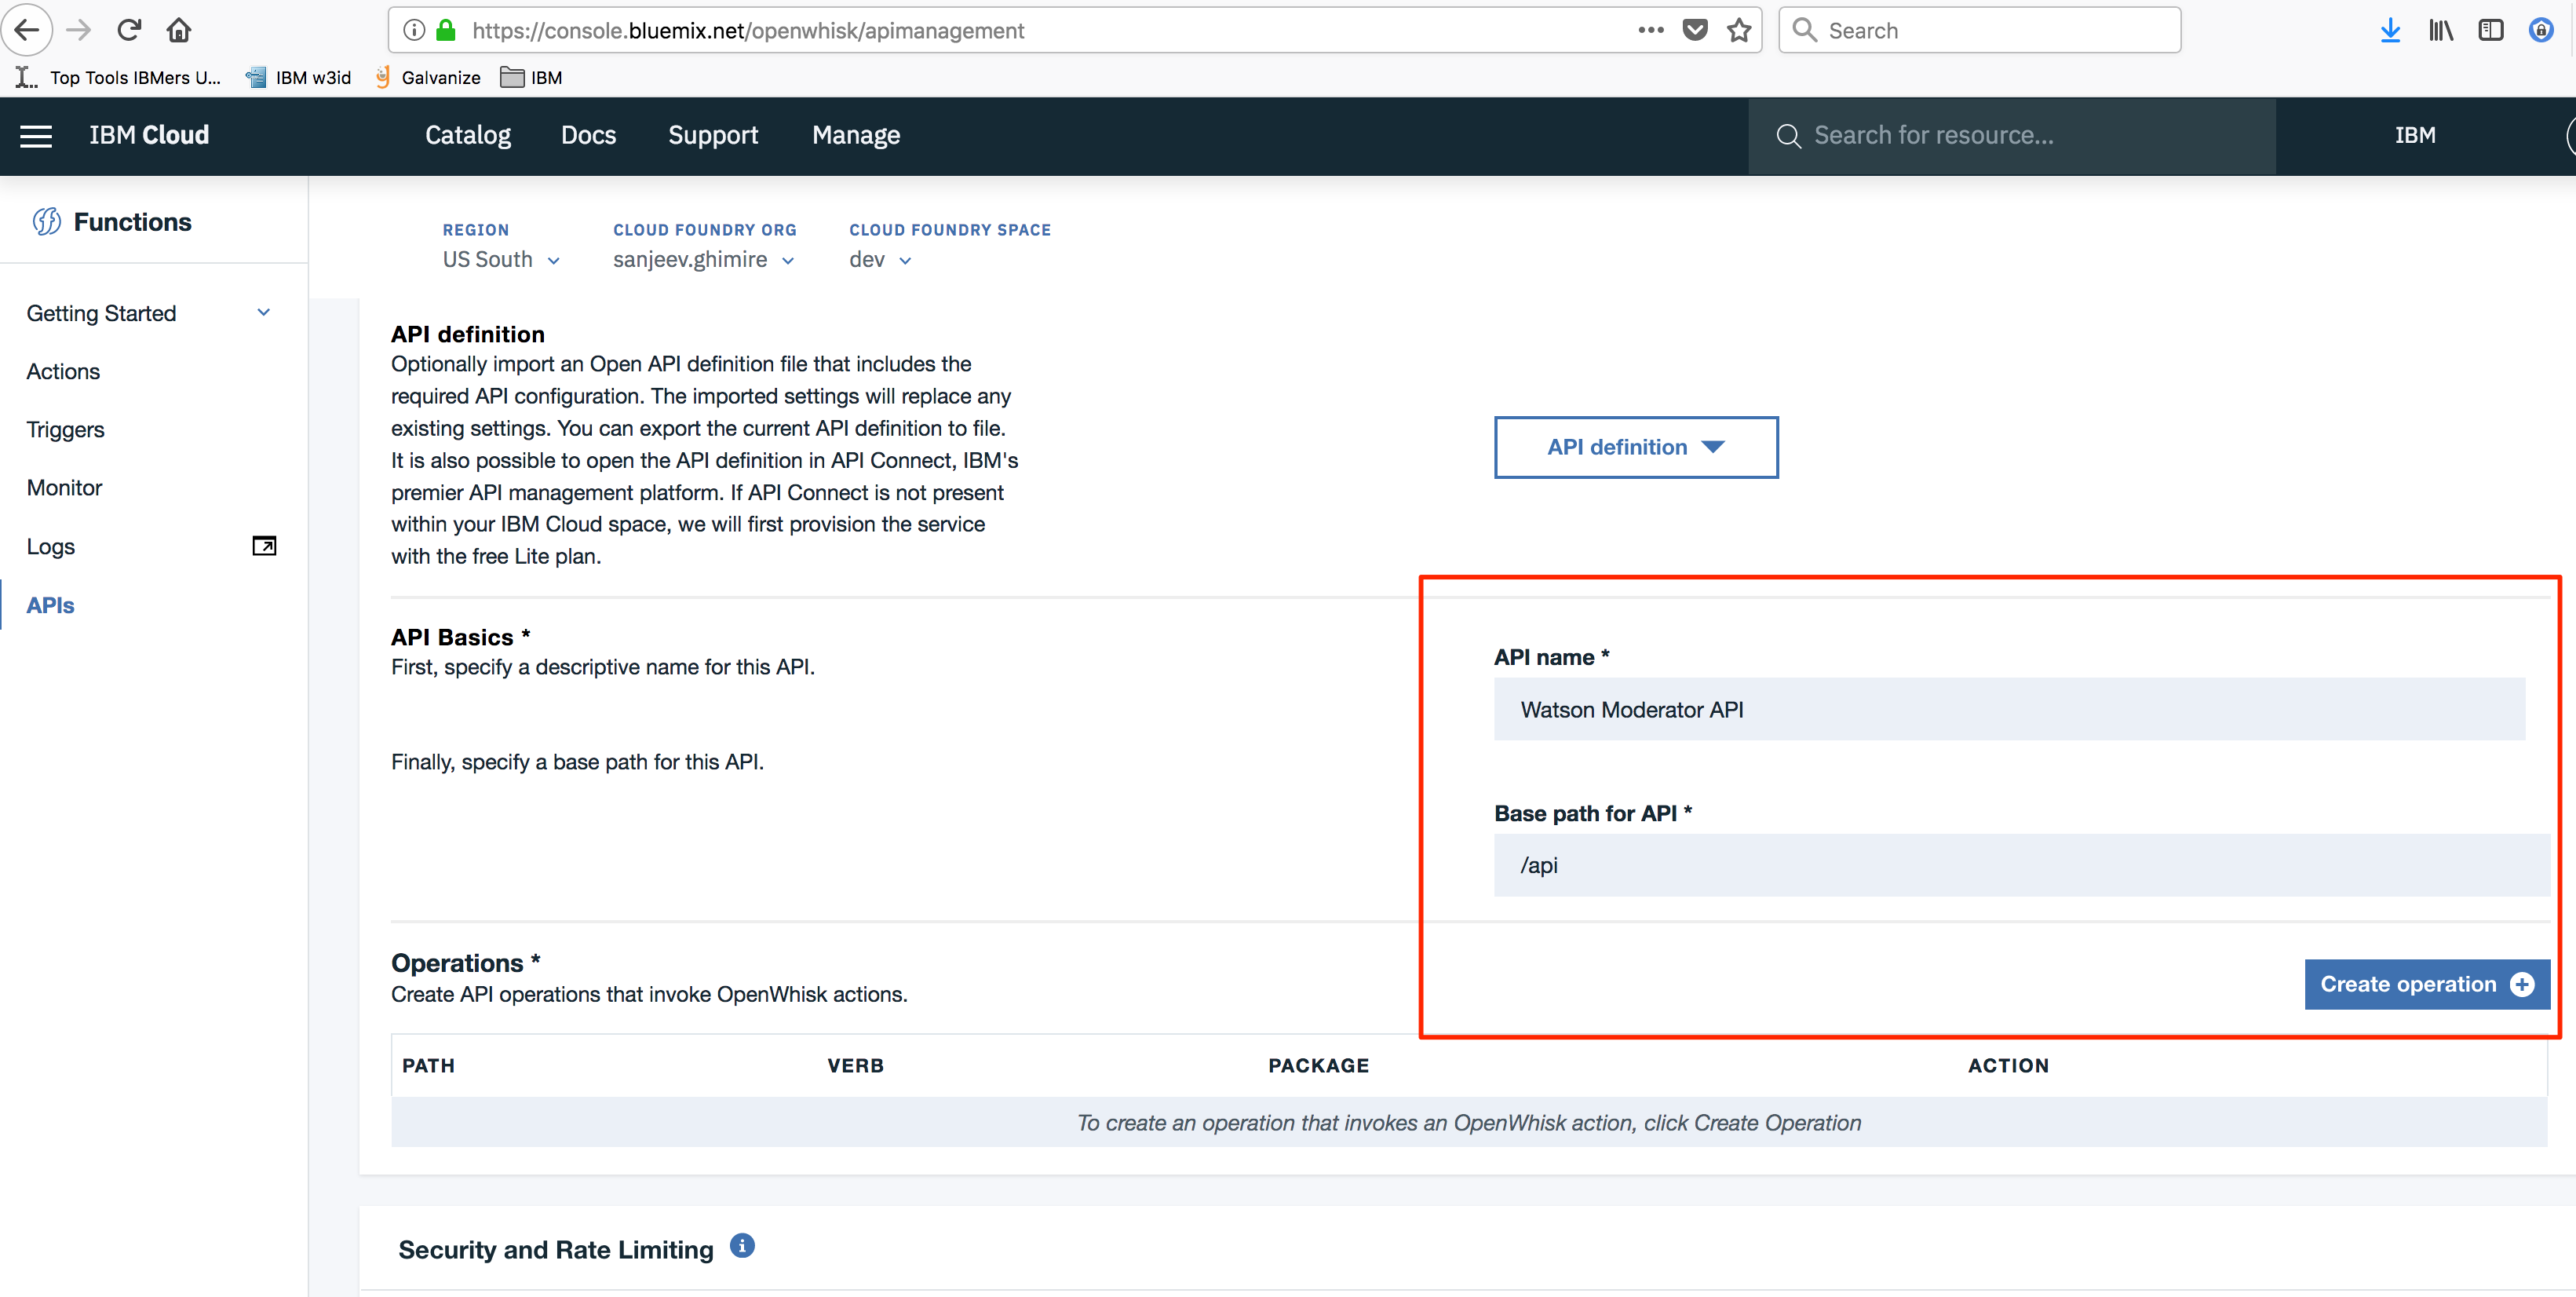Screen dimensions: 2576x1297
Task: Open the browser library icon
Action: tap(2440, 30)
